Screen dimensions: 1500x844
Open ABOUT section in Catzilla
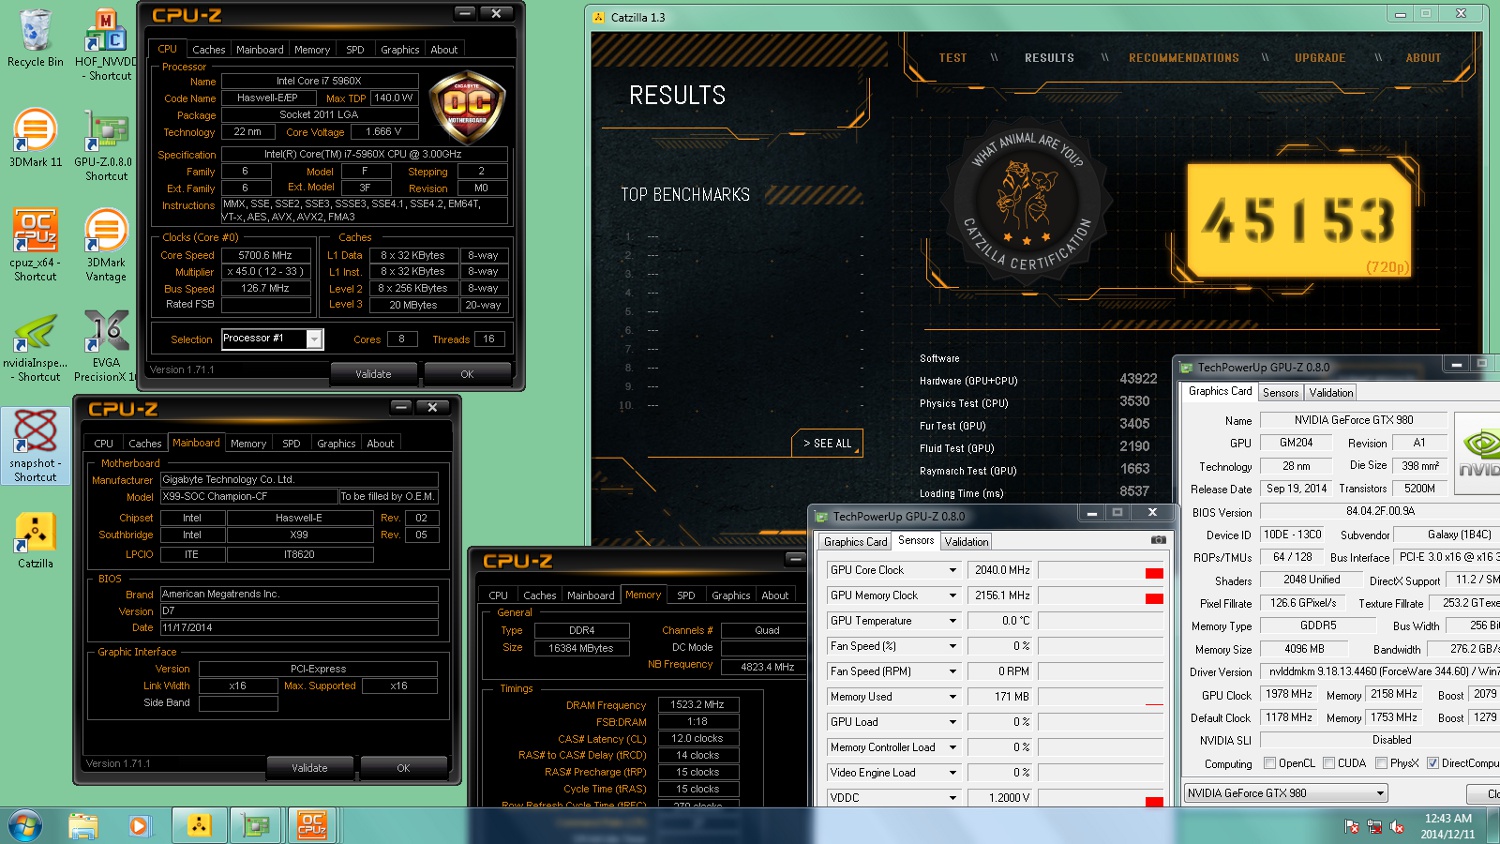[x=1422, y=58]
